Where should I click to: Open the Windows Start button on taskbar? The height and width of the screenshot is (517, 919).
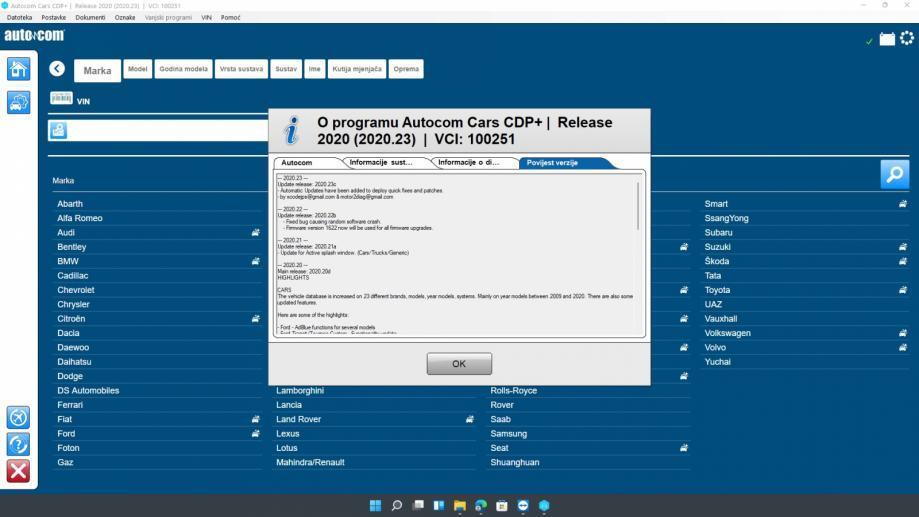tap(375, 505)
